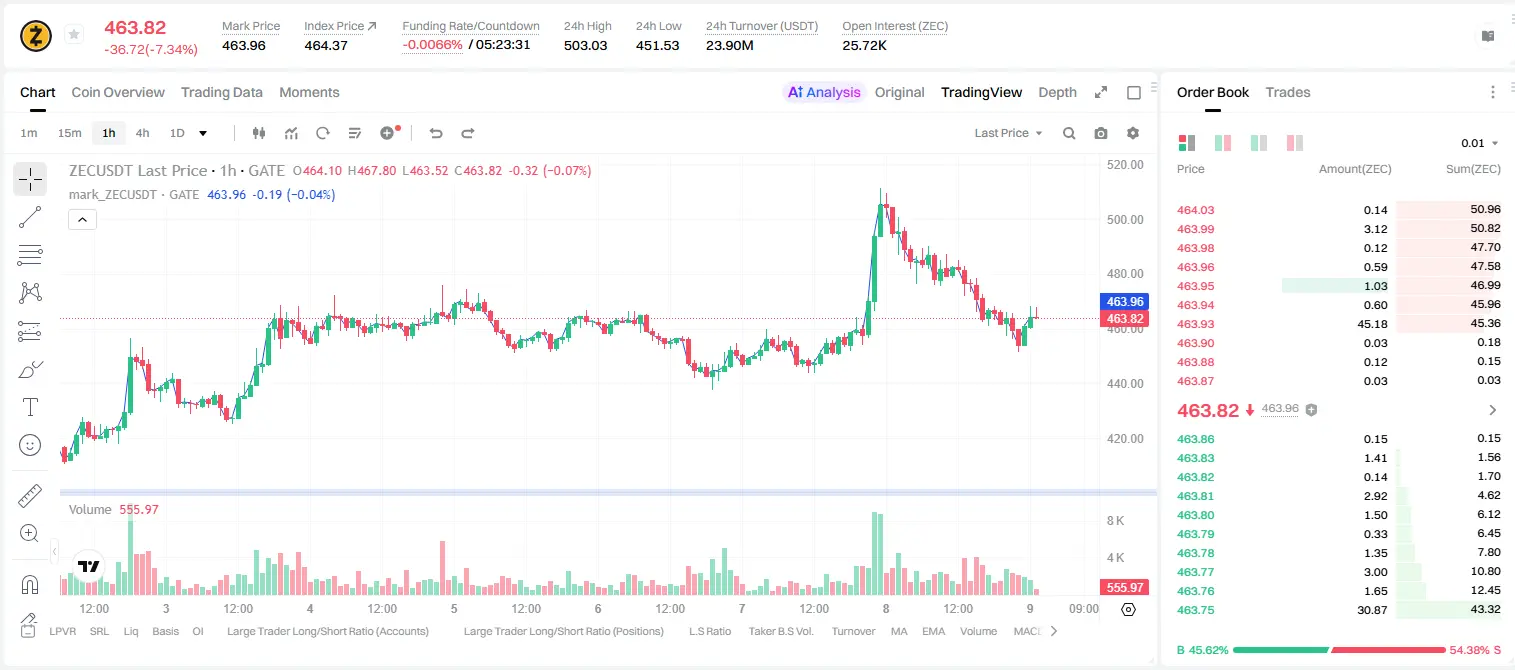
Task: Open the Last Price dropdown
Action: 1008,133
